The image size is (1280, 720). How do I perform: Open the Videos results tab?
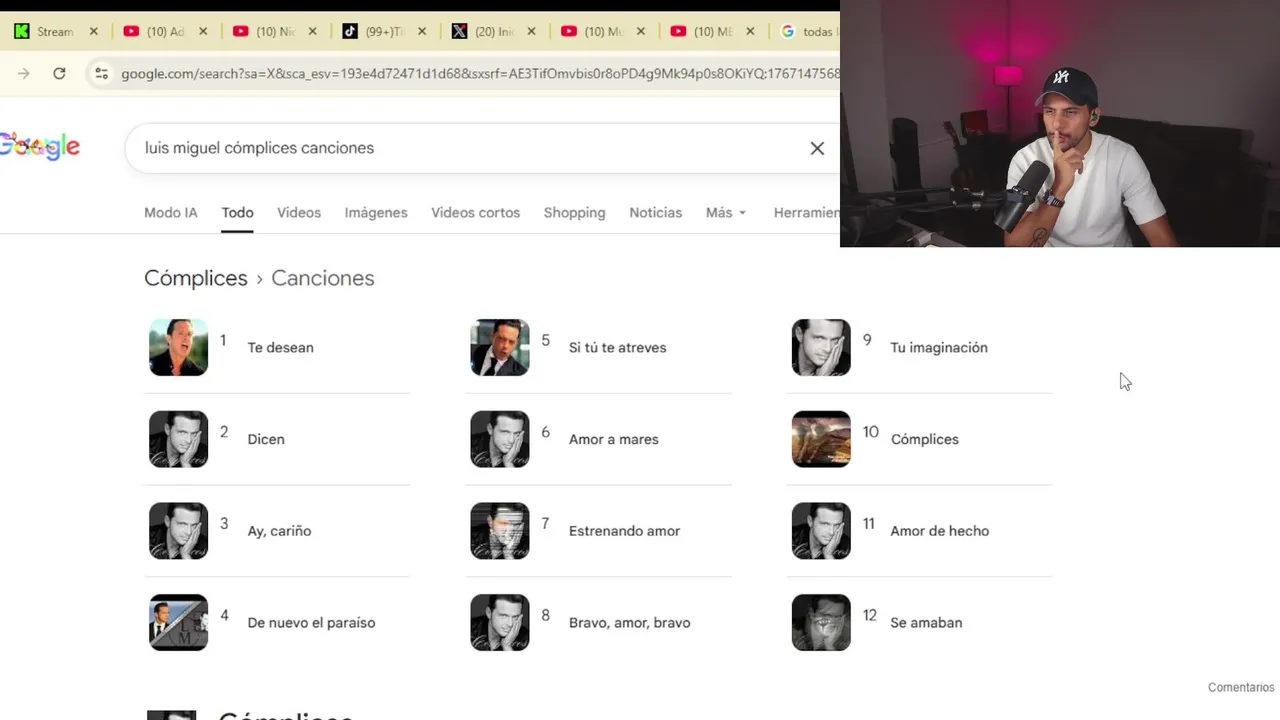click(x=299, y=213)
